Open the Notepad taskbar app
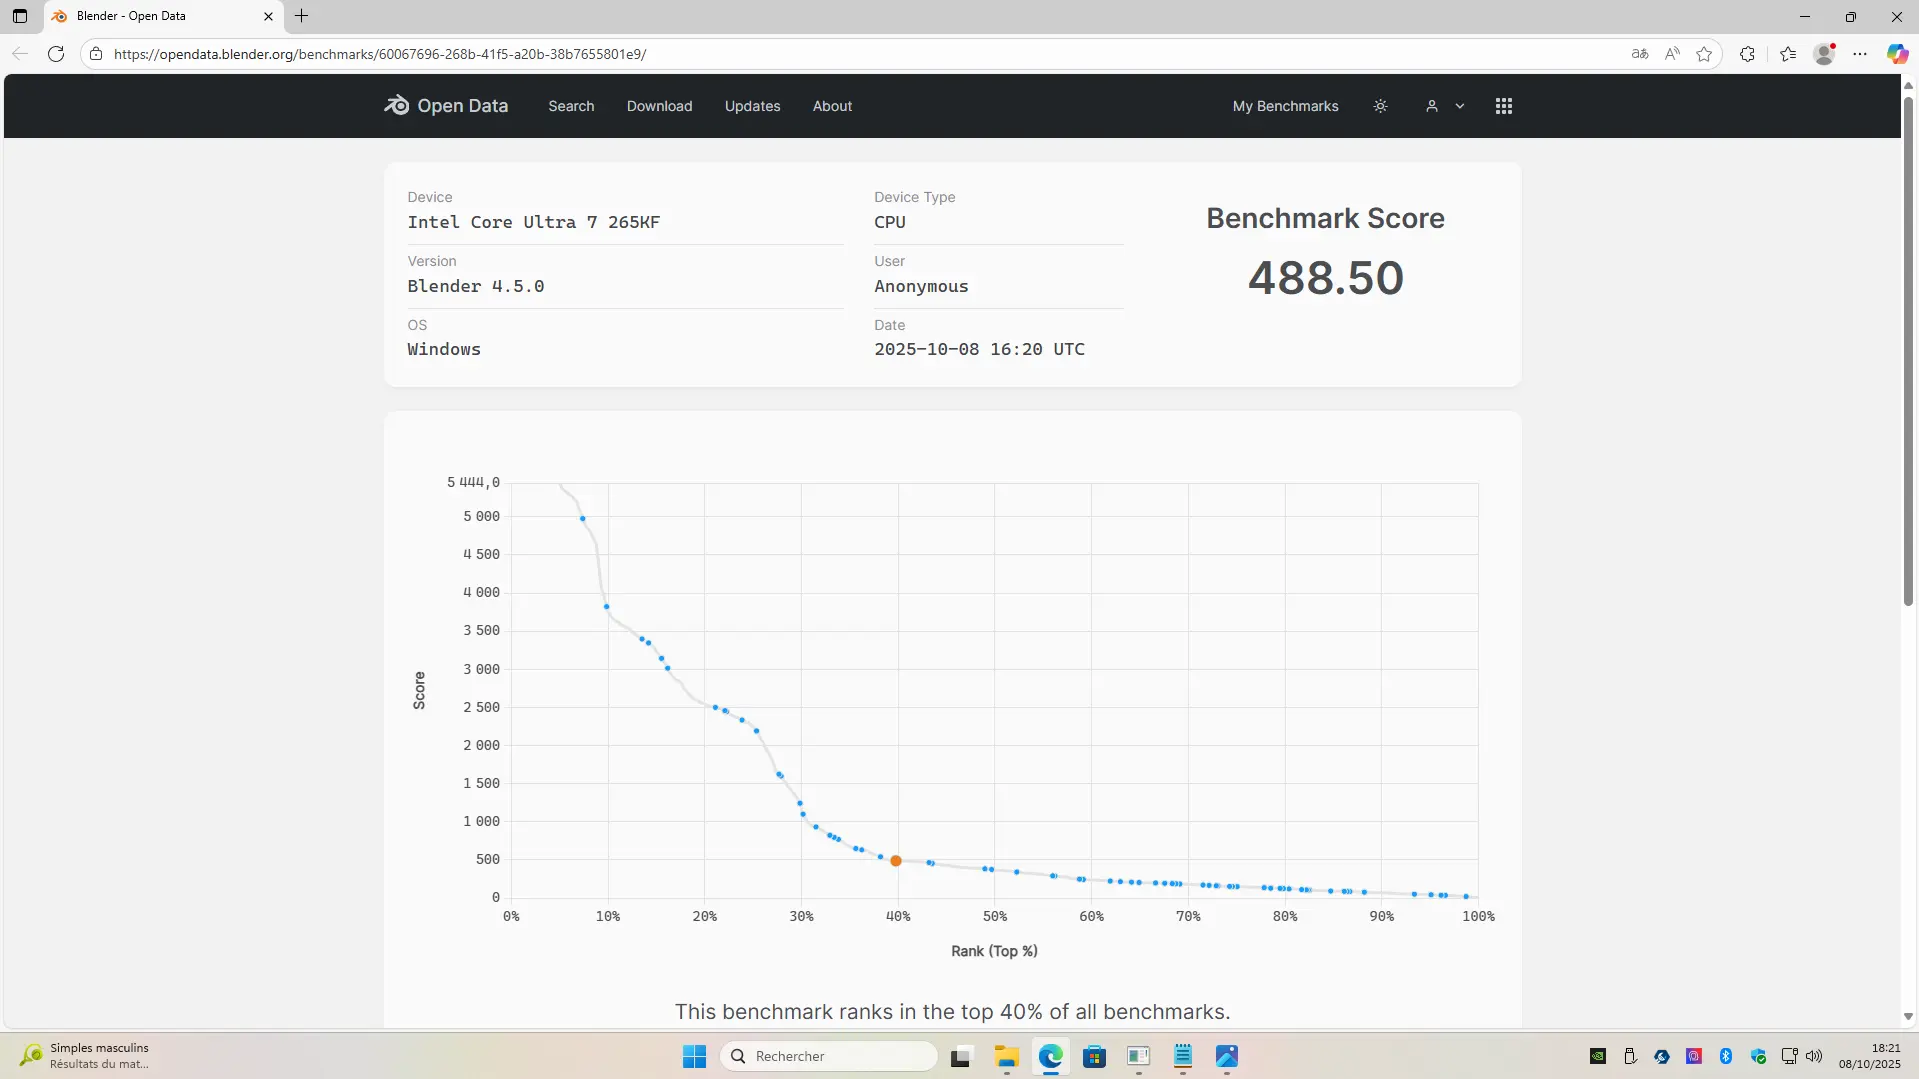Viewport: 1919px width, 1079px height. pyautogui.click(x=1183, y=1056)
